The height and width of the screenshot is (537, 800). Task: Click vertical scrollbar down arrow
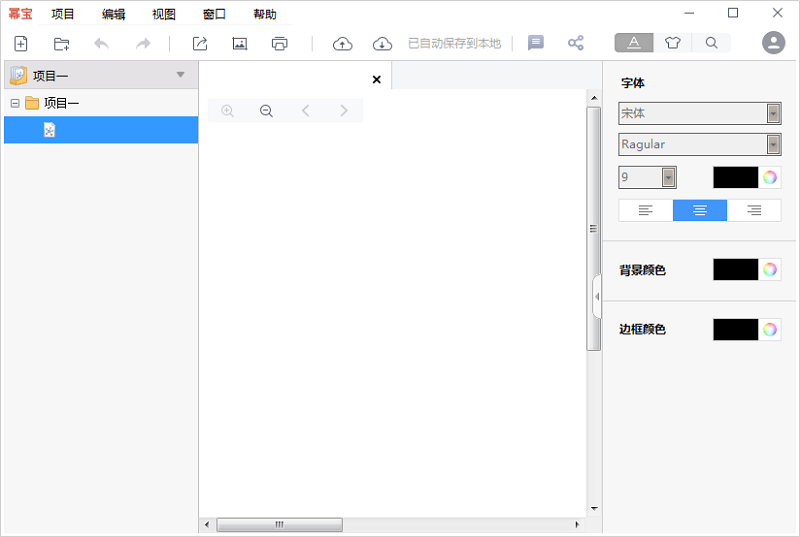click(x=594, y=508)
